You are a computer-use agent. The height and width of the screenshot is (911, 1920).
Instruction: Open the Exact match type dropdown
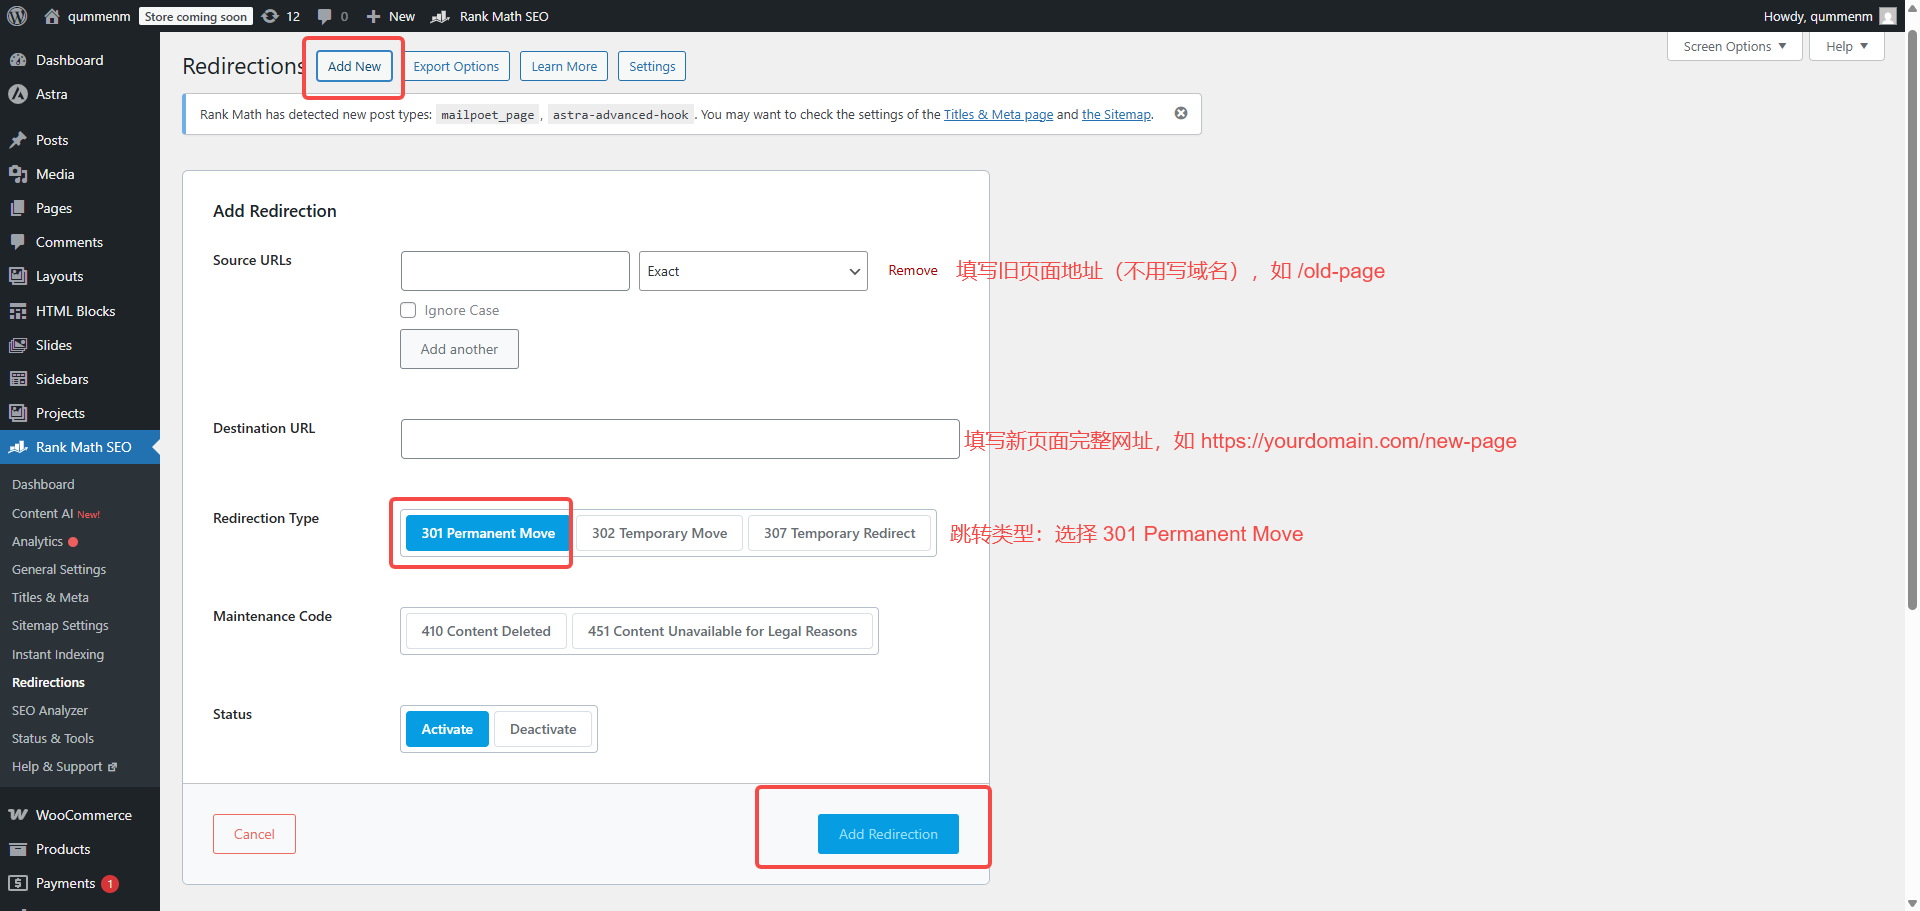pyautogui.click(x=752, y=271)
